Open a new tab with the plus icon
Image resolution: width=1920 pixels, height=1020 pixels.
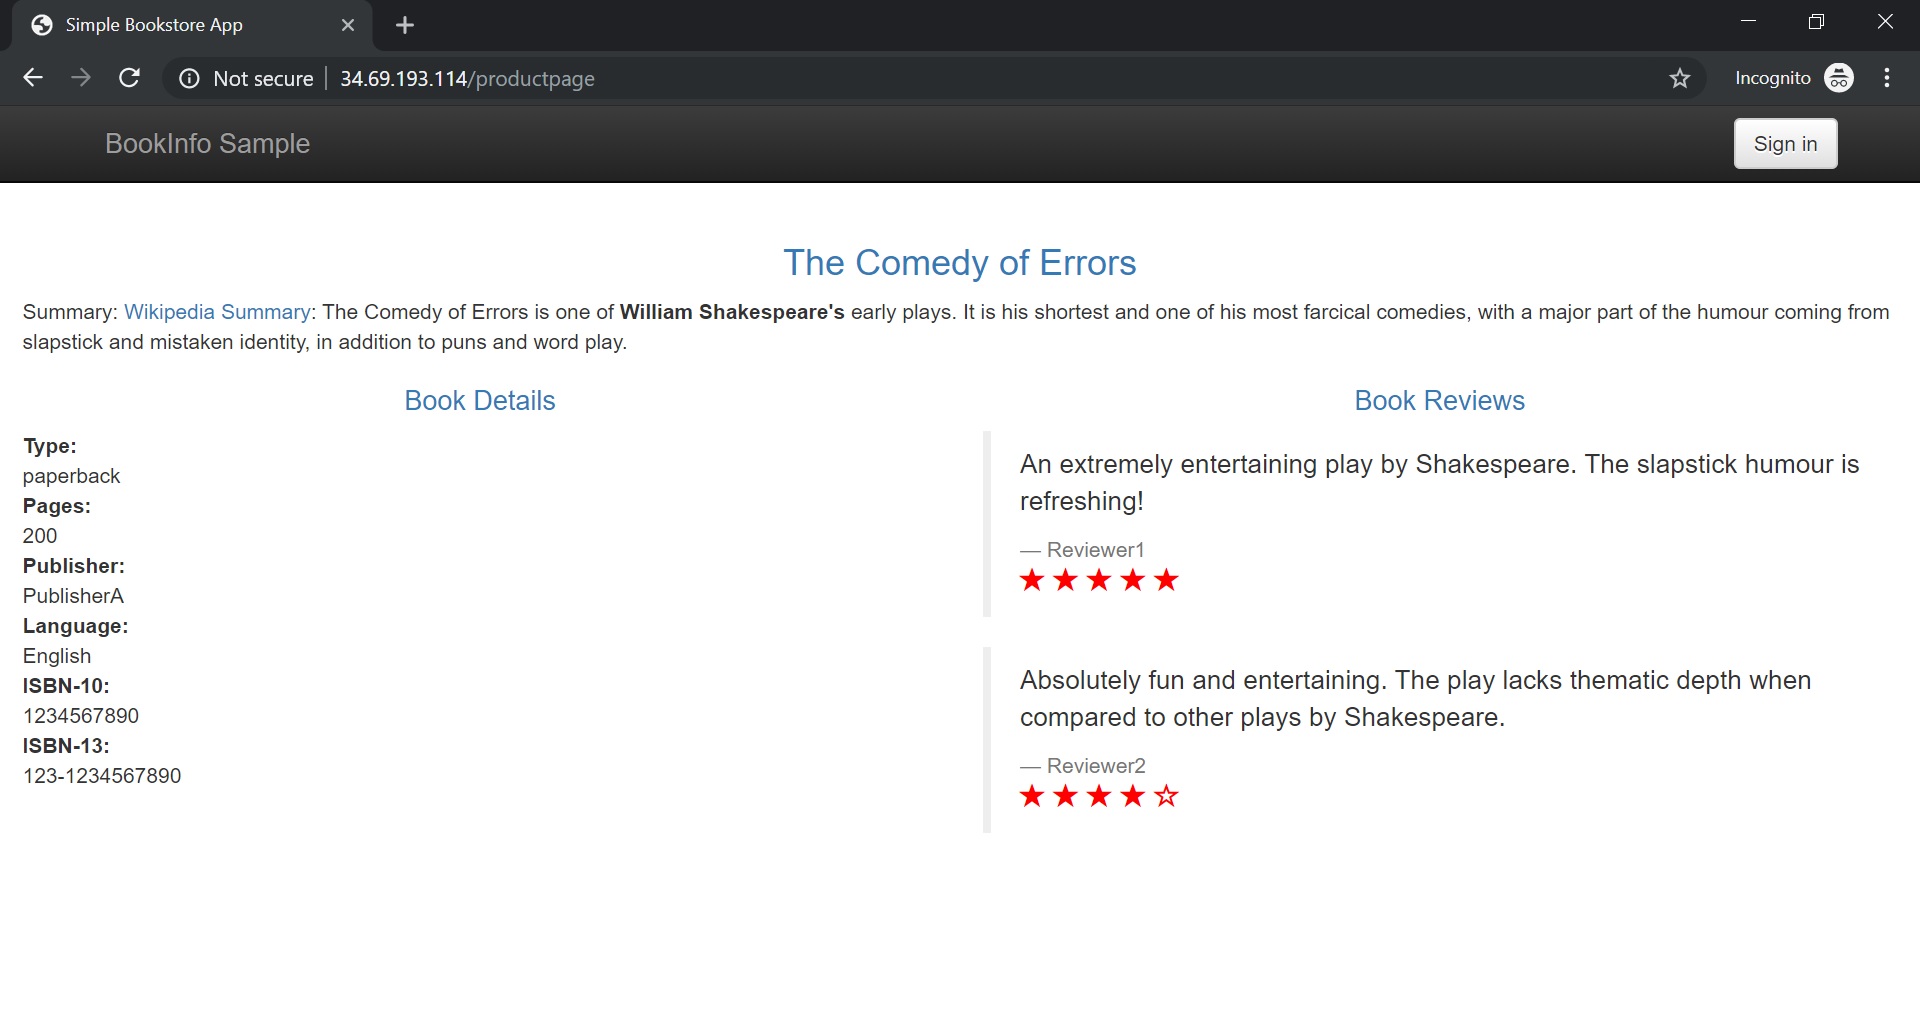(x=405, y=25)
